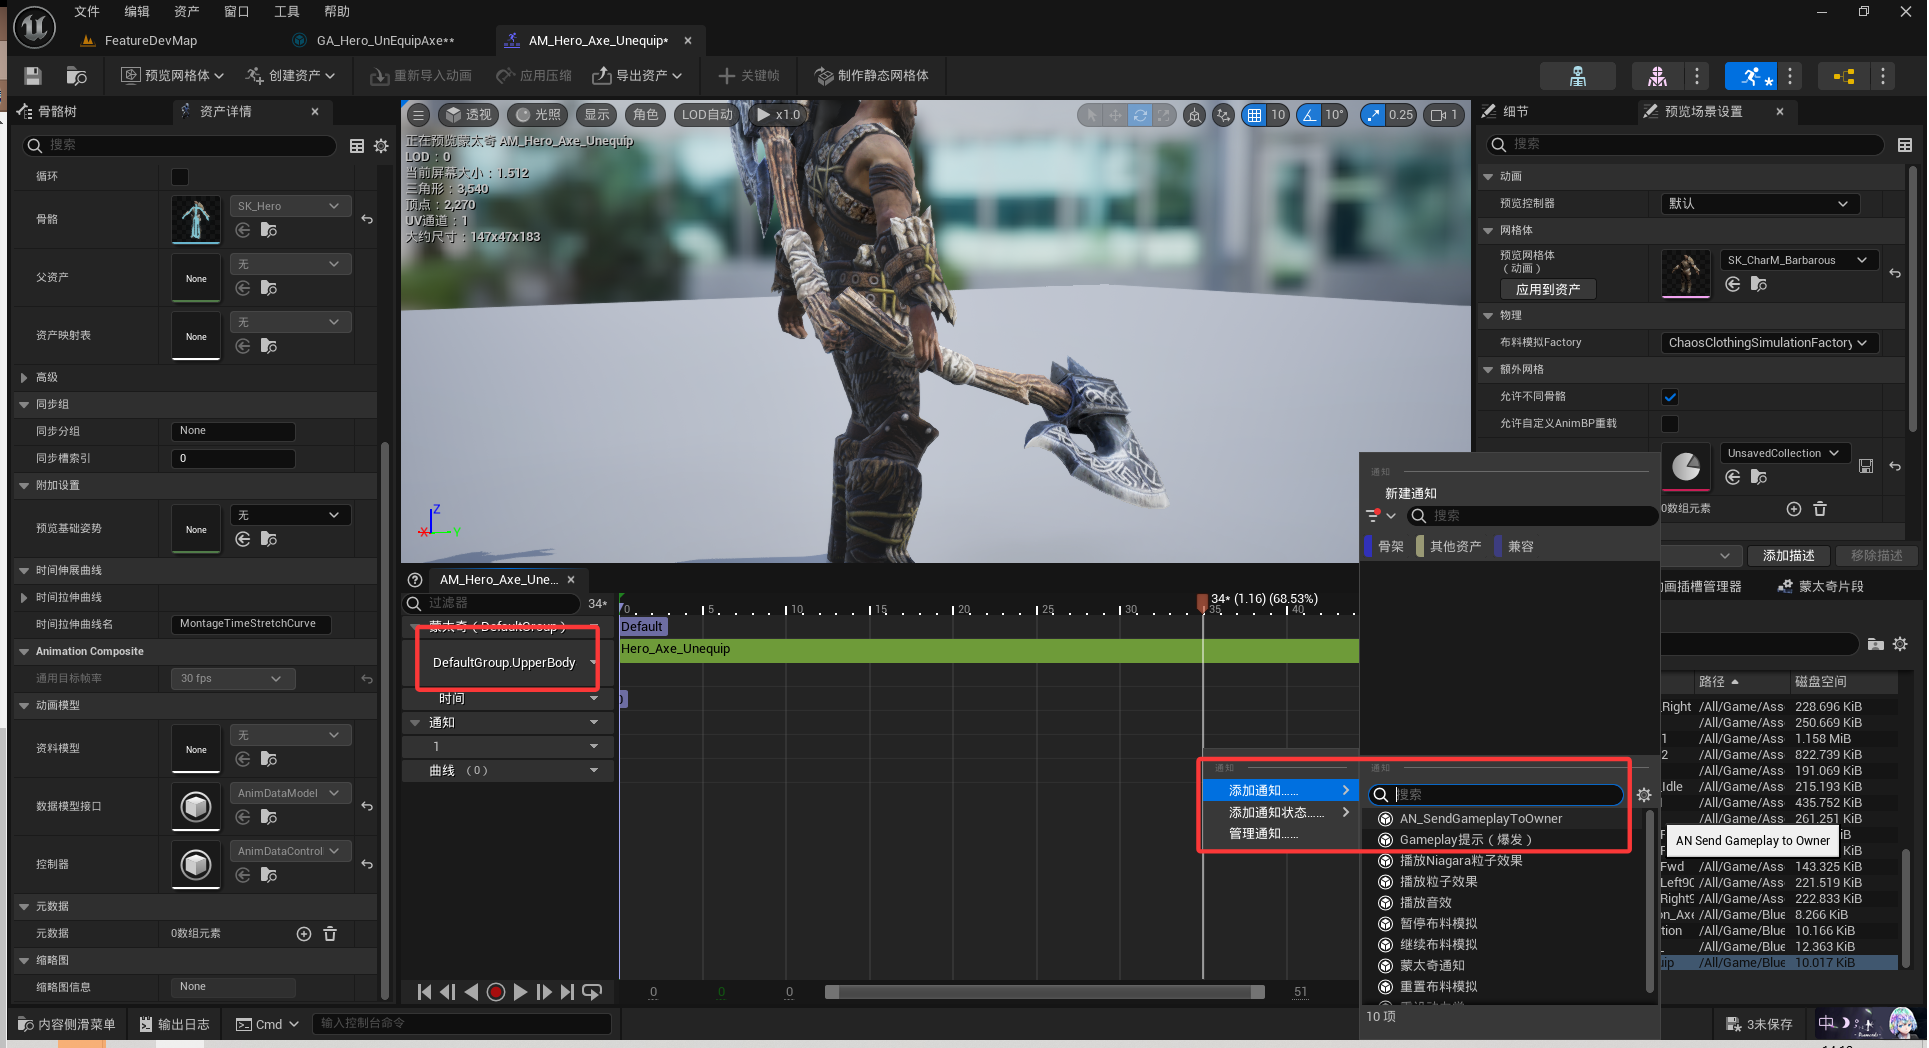Image resolution: width=1929 pixels, height=1048 pixels.
Task: Click the 制作静态网格体 toolbar button
Action: (872, 76)
